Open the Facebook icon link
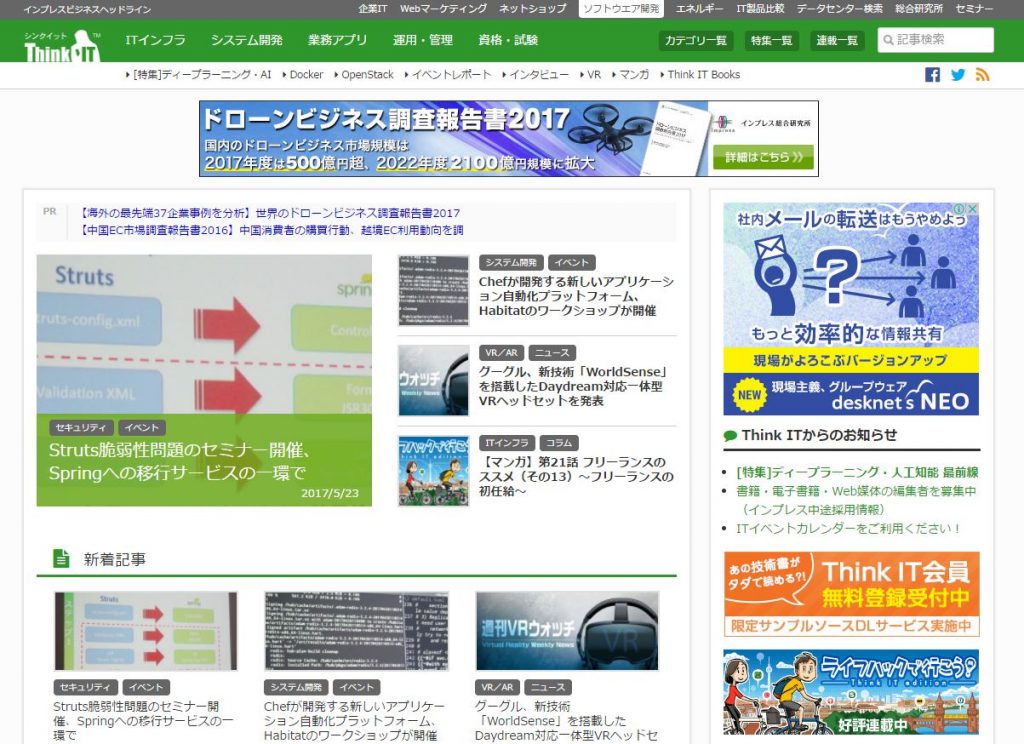The height and width of the screenshot is (744, 1024). (932, 74)
